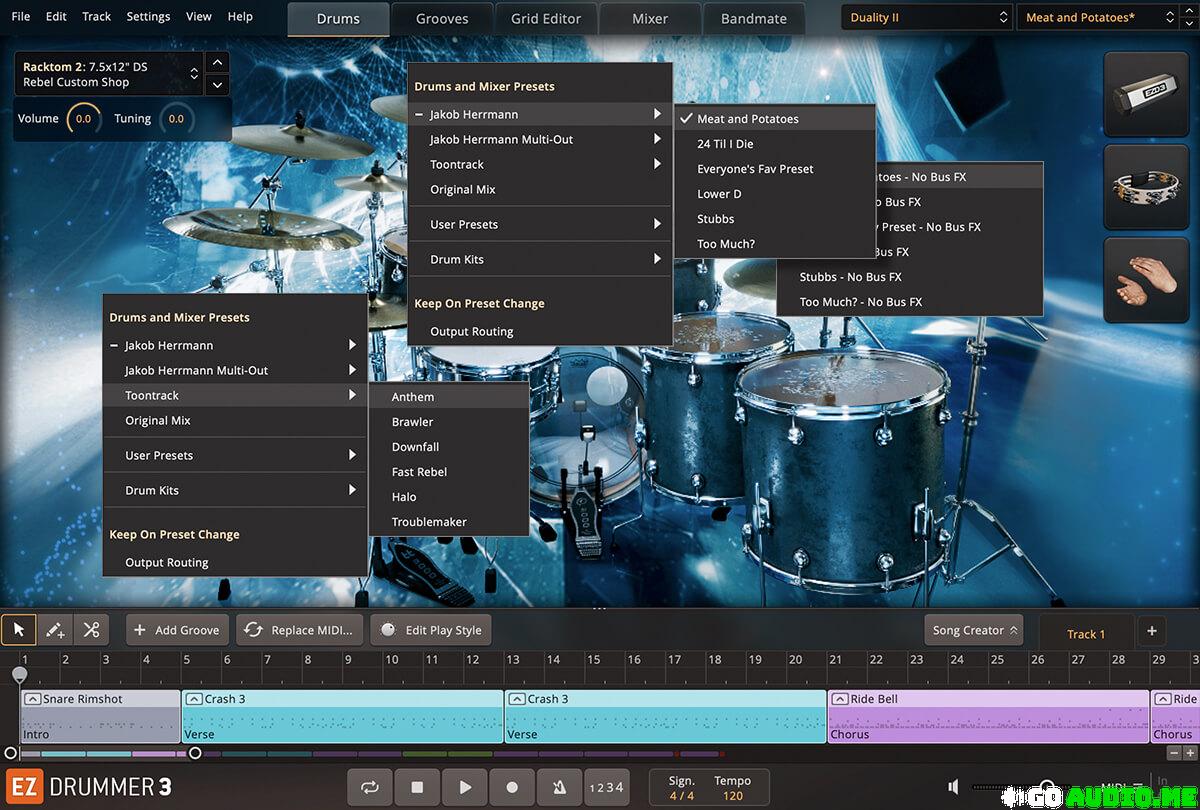Screen dimensions: 1200x810
Task: Click Replace MIDI button
Action: (x=299, y=630)
